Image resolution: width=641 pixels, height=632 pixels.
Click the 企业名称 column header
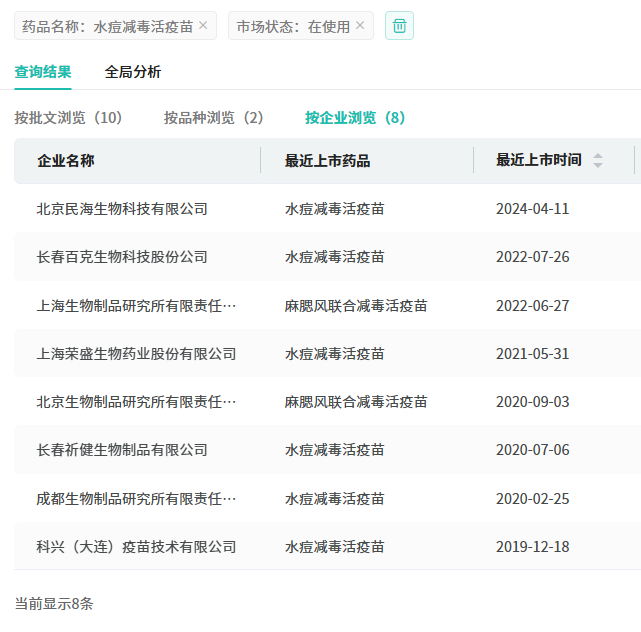pos(66,160)
